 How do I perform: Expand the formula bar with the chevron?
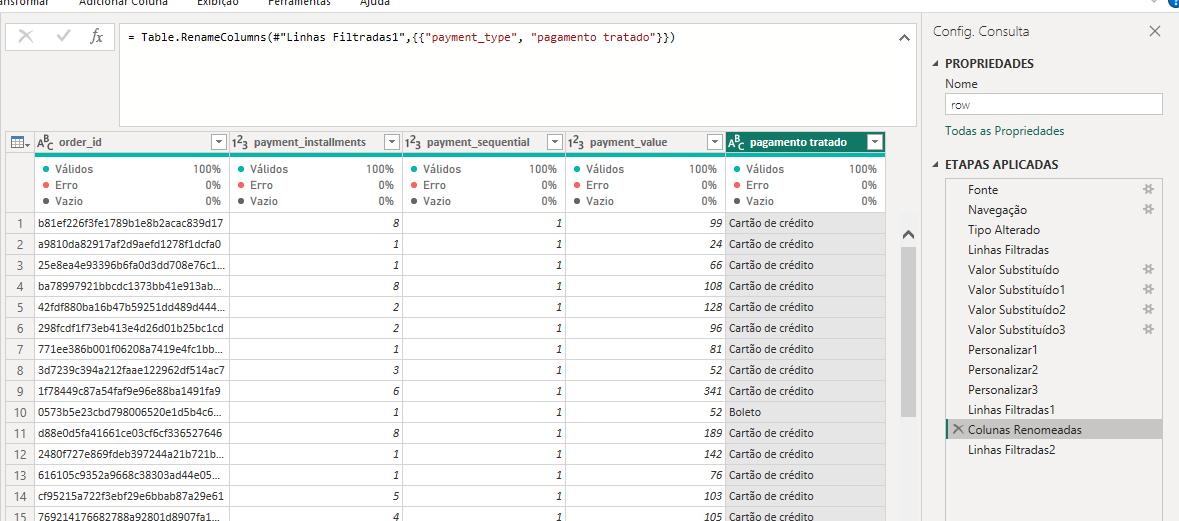coord(904,38)
